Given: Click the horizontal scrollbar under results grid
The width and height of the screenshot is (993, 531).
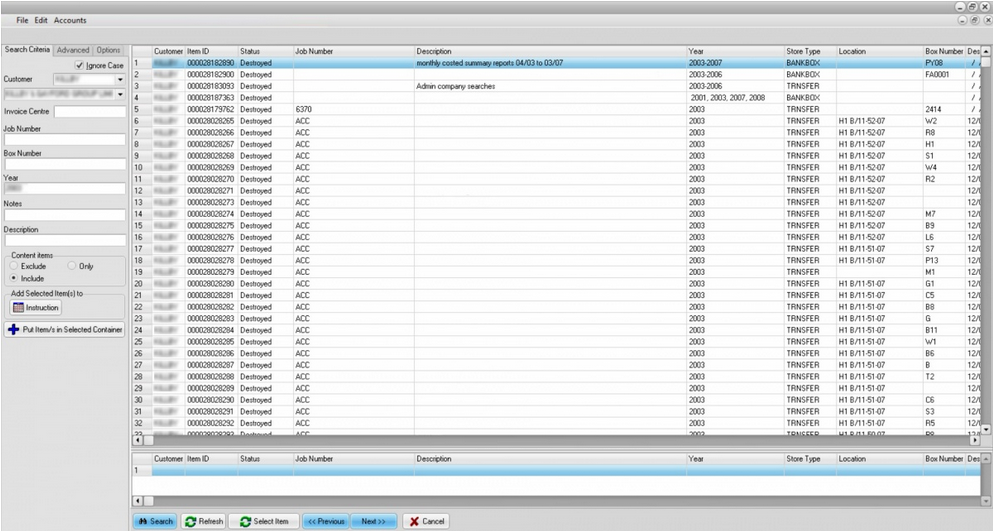Looking at the screenshot, I should tap(550, 440).
